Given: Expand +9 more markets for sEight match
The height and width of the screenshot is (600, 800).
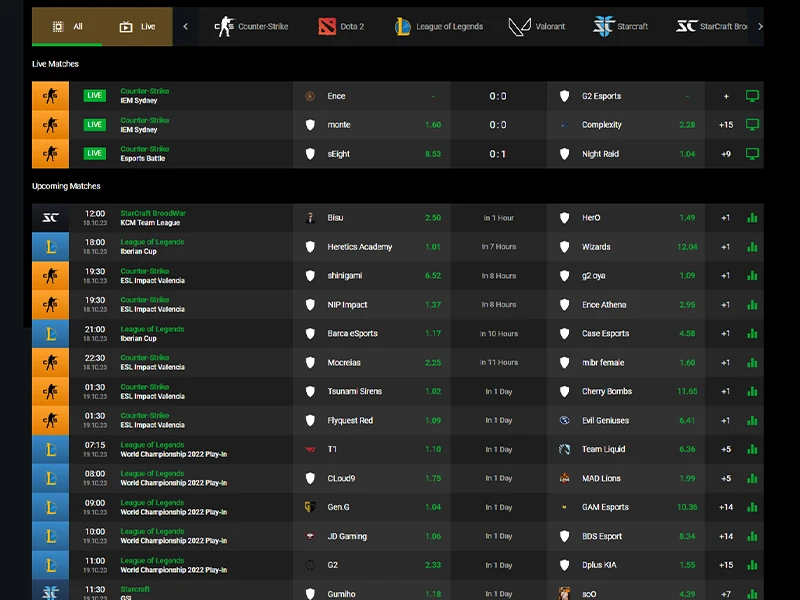Looking at the screenshot, I should point(726,154).
